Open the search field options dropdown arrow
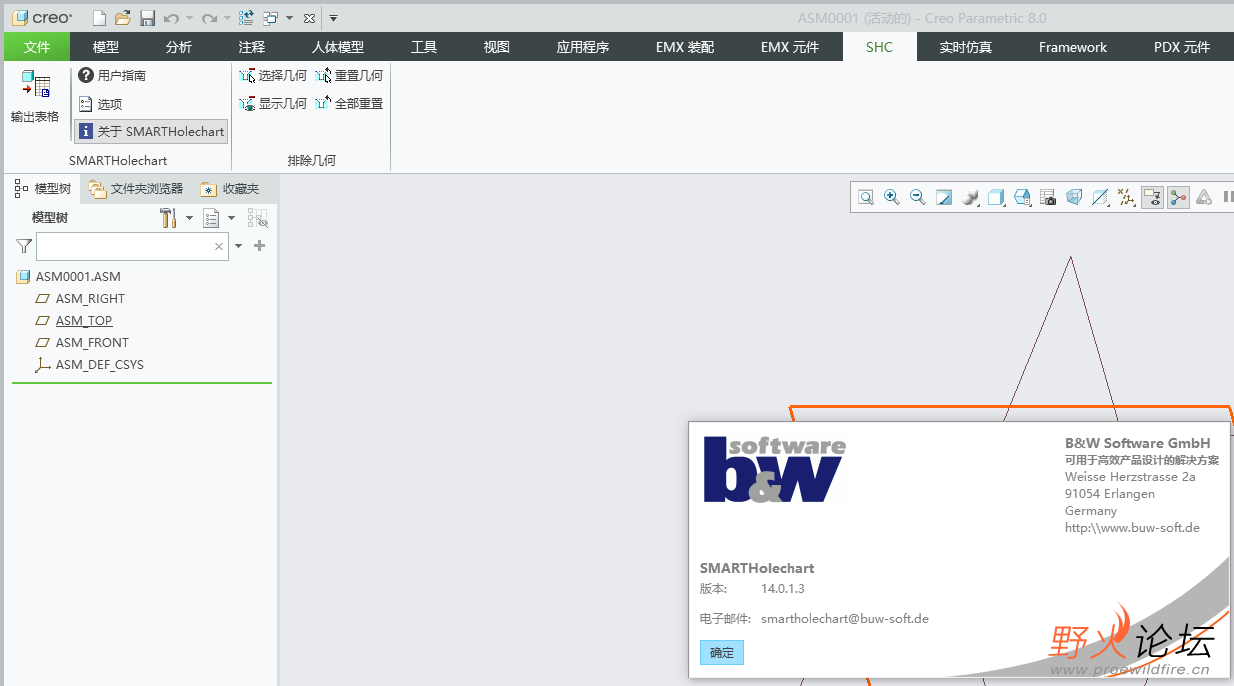Viewport: 1234px width, 686px height. pos(238,246)
